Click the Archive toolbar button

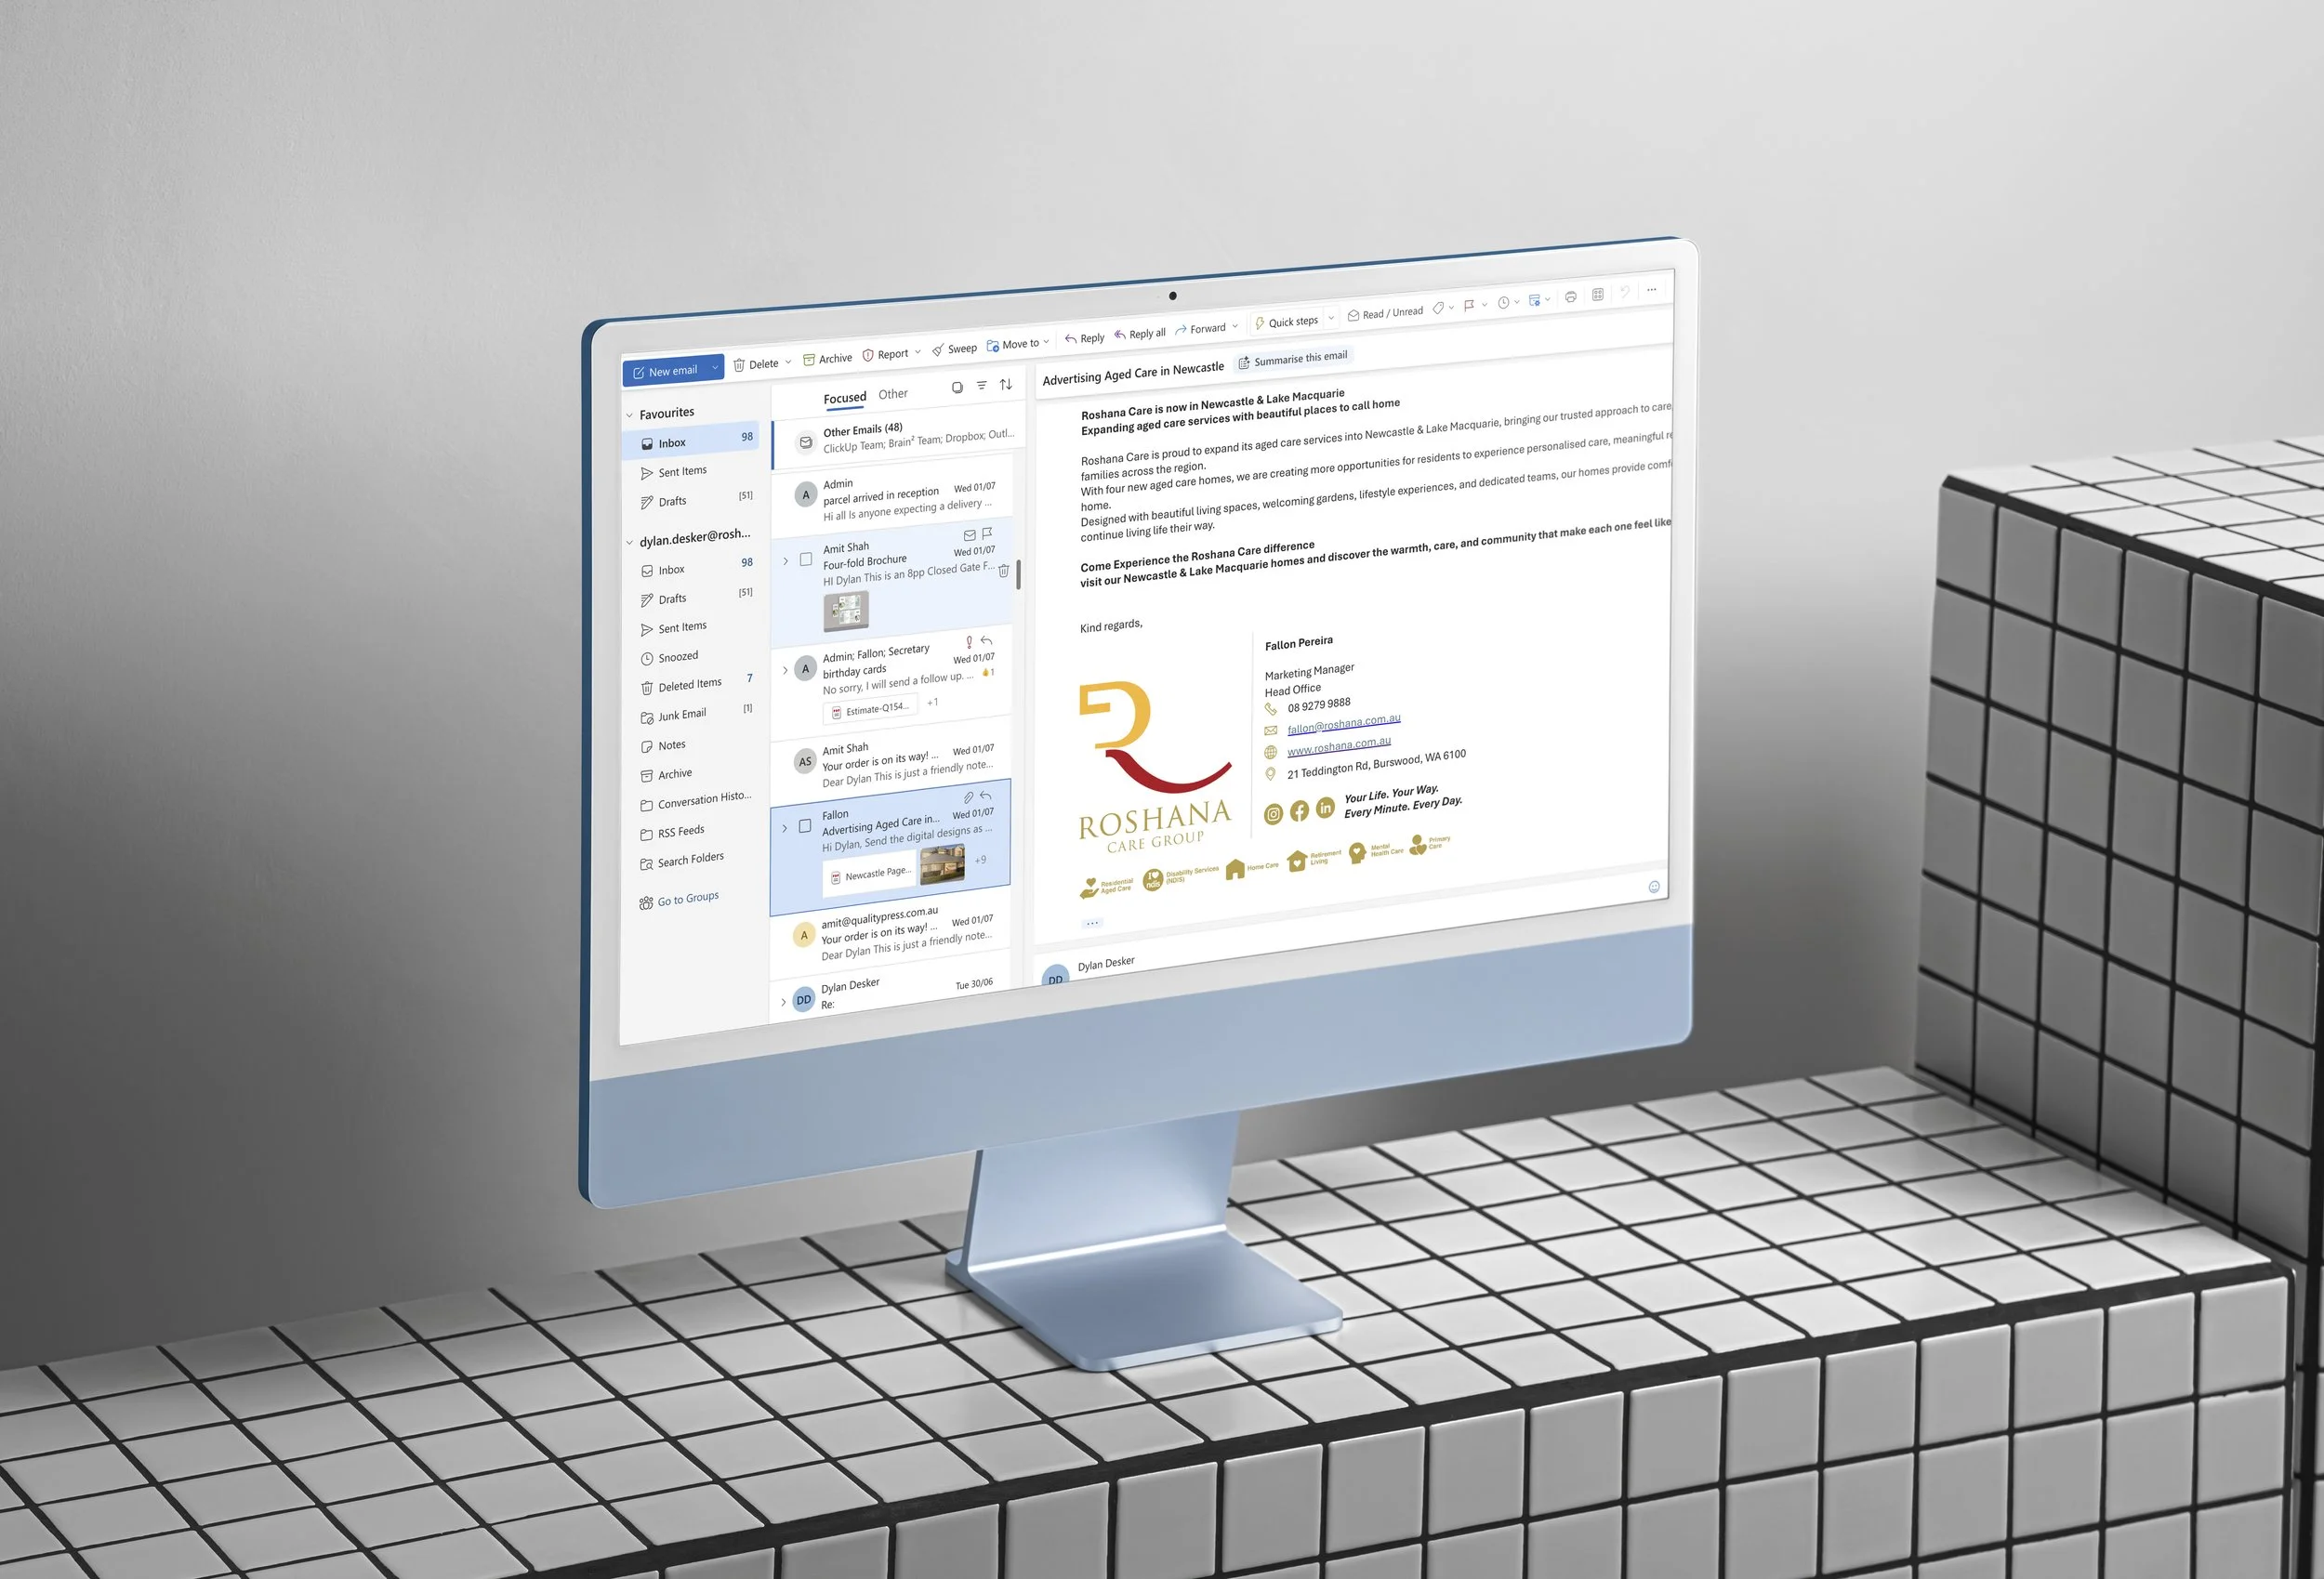[828, 359]
